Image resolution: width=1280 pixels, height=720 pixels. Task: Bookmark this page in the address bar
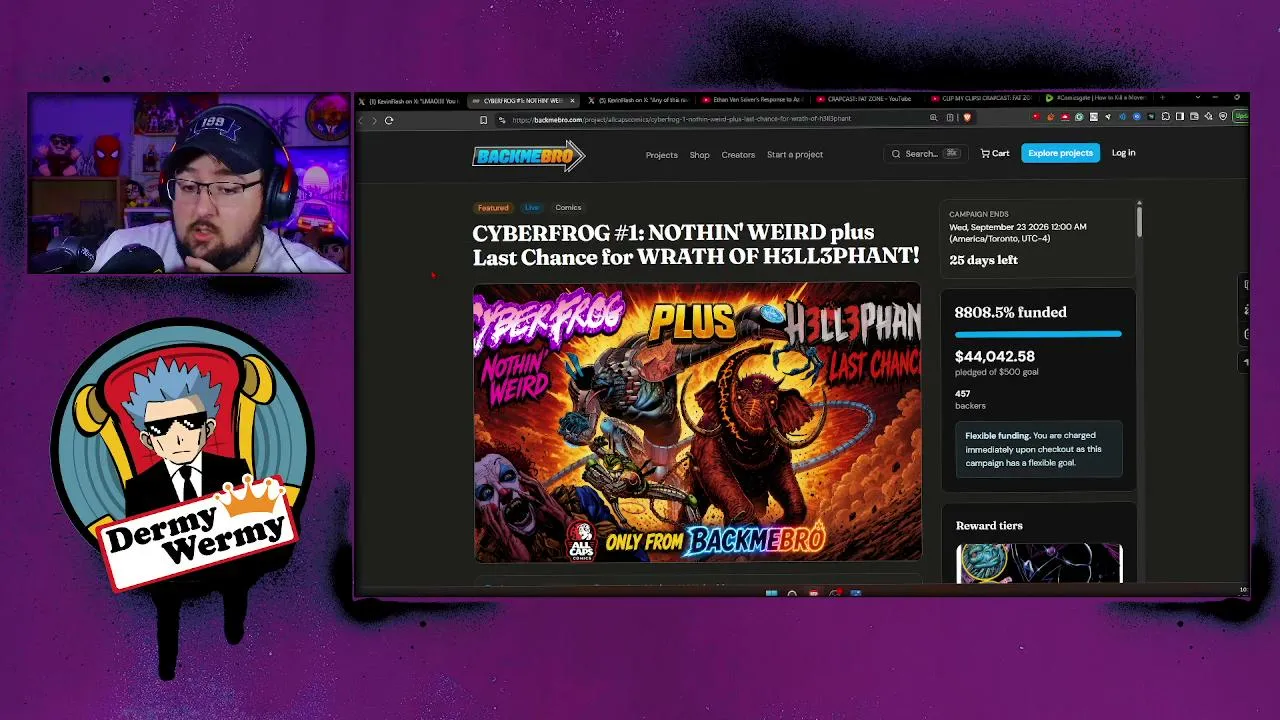[483, 120]
